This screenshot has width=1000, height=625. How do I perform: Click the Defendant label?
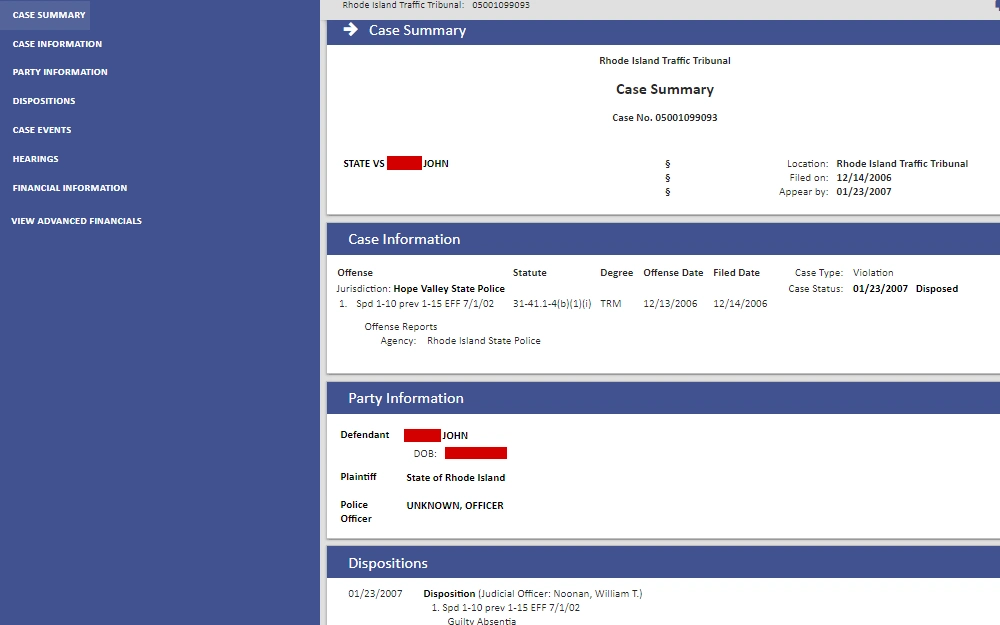[x=364, y=434]
